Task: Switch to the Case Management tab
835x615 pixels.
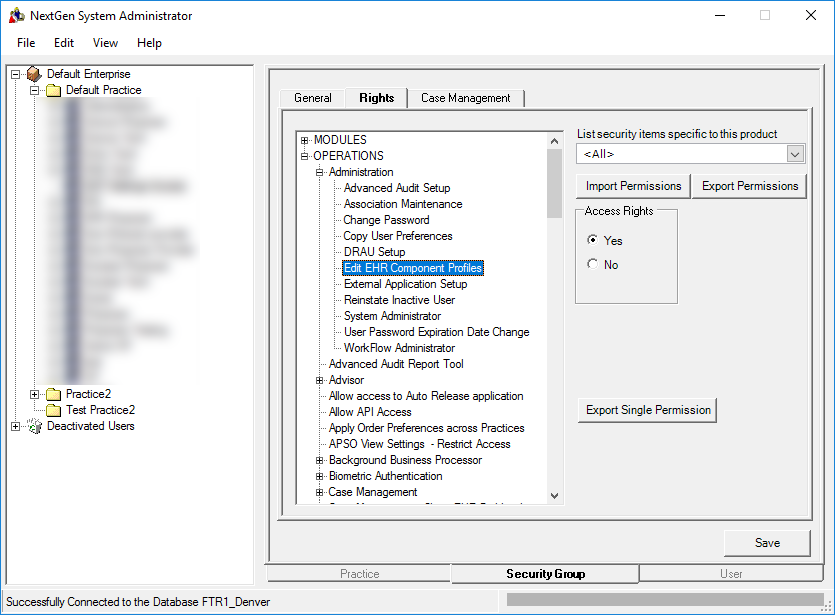Action: tap(466, 99)
